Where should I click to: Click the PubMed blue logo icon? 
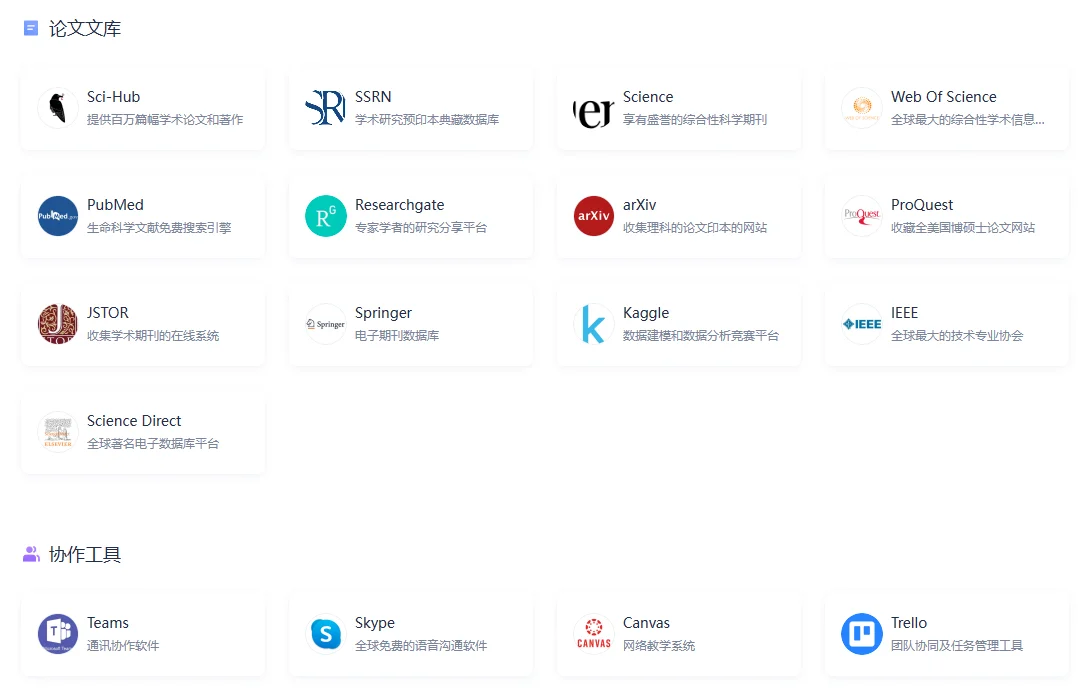(x=58, y=216)
